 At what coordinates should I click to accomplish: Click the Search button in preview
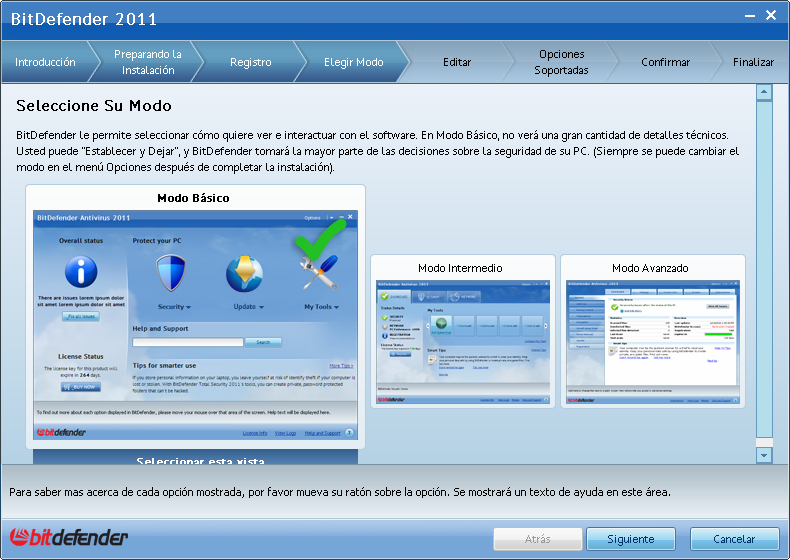coord(263,342)
